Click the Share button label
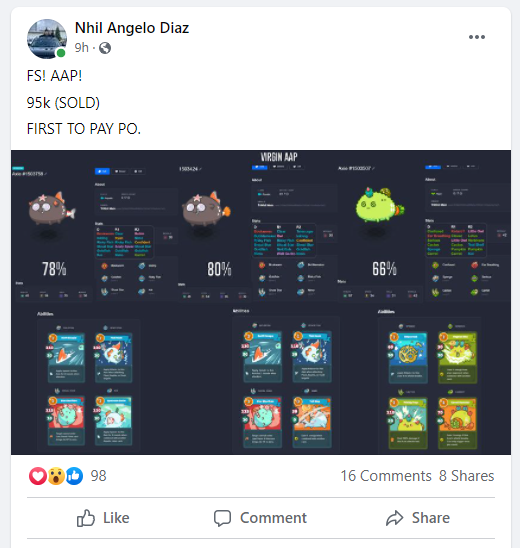The width and height of the screenshot is (520, 548). 431,518
